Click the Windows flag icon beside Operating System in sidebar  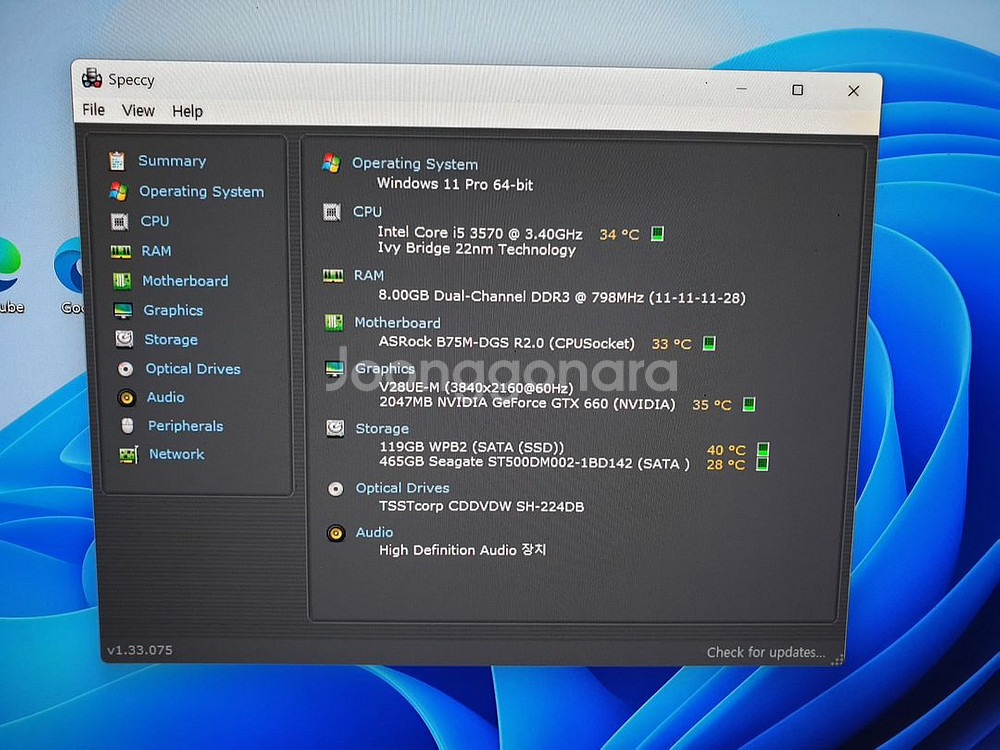click(118, 191)
